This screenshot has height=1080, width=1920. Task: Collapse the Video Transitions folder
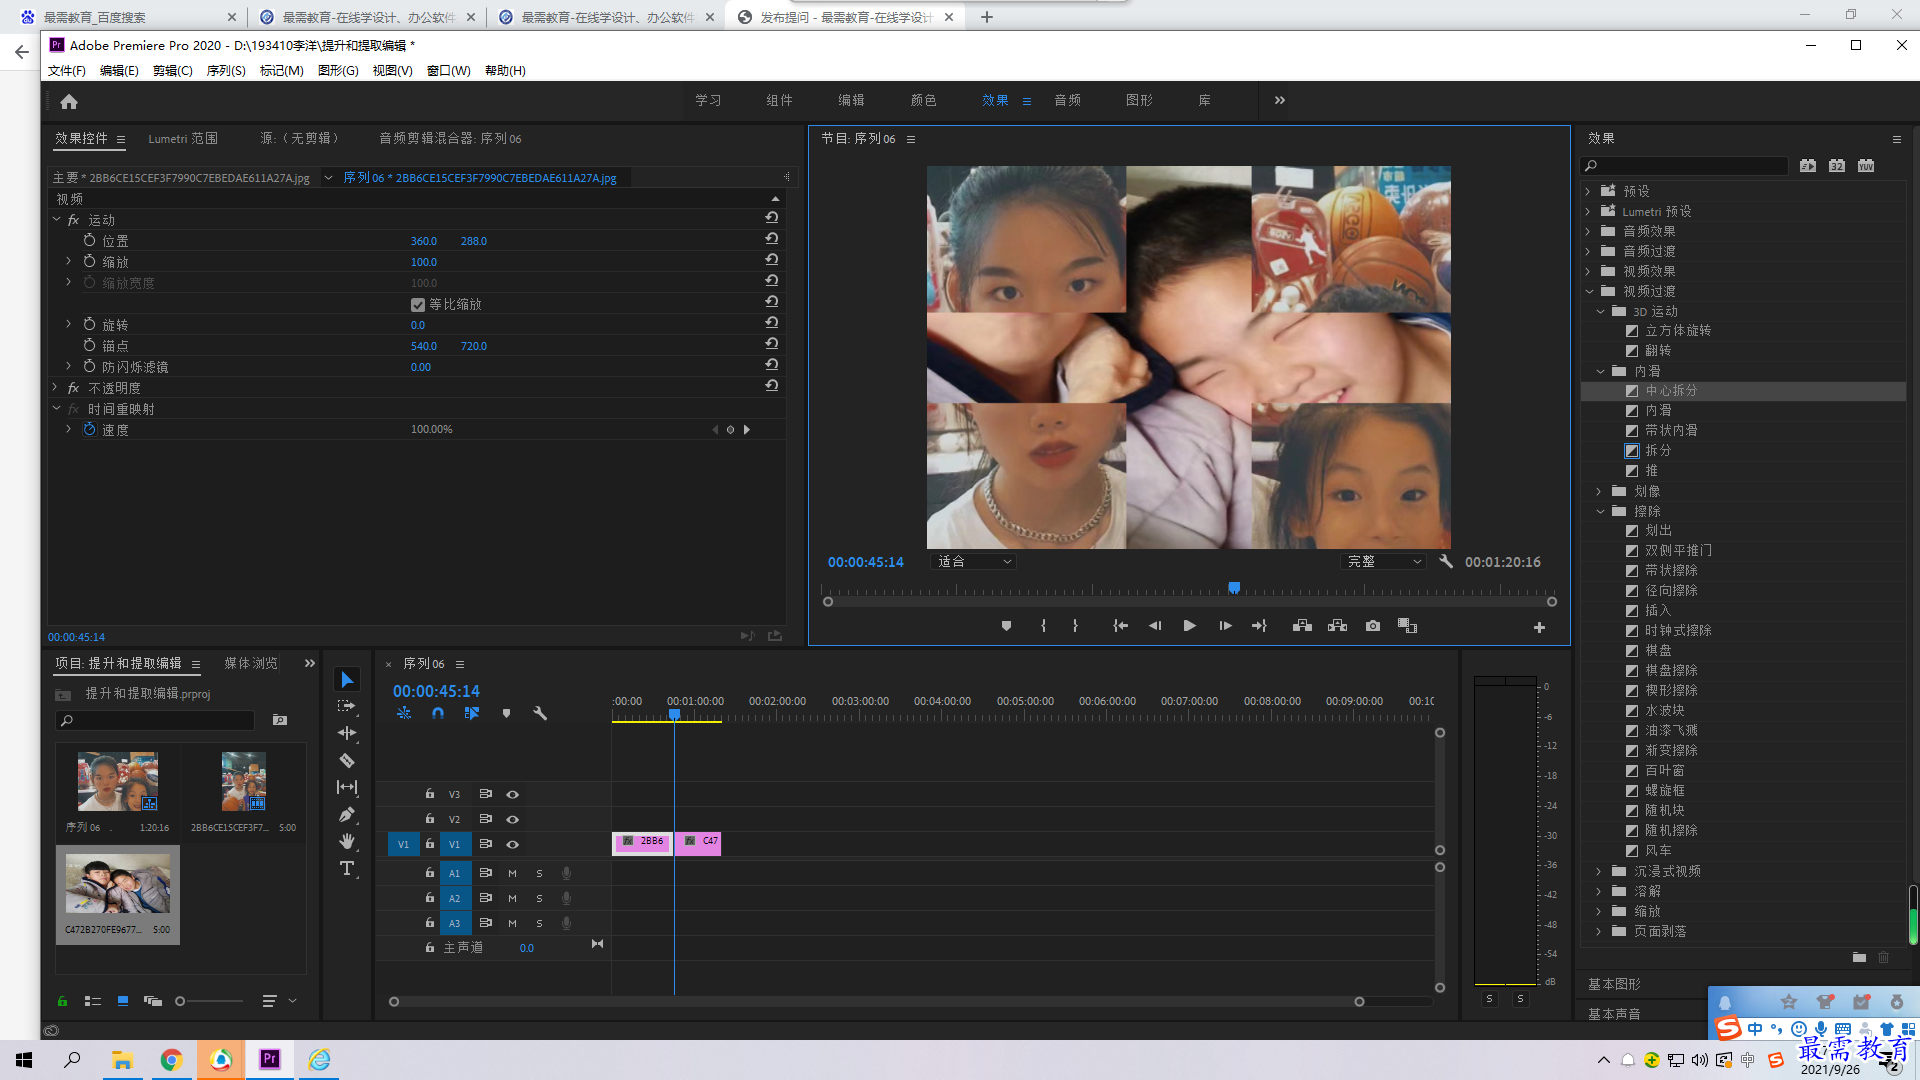coord(1589,291)
